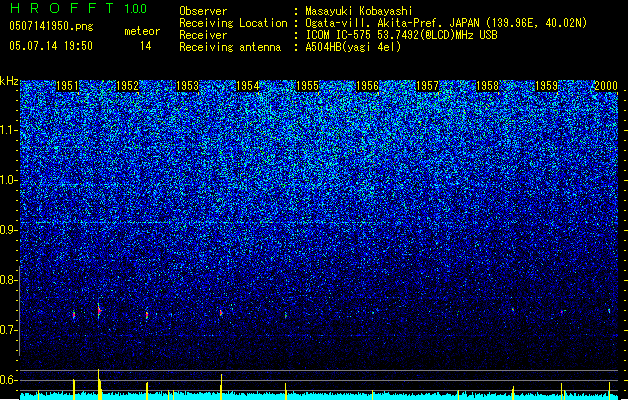Click the 1958 time marker
This screenshot has width=629, height=400.
tap(487, 86)
